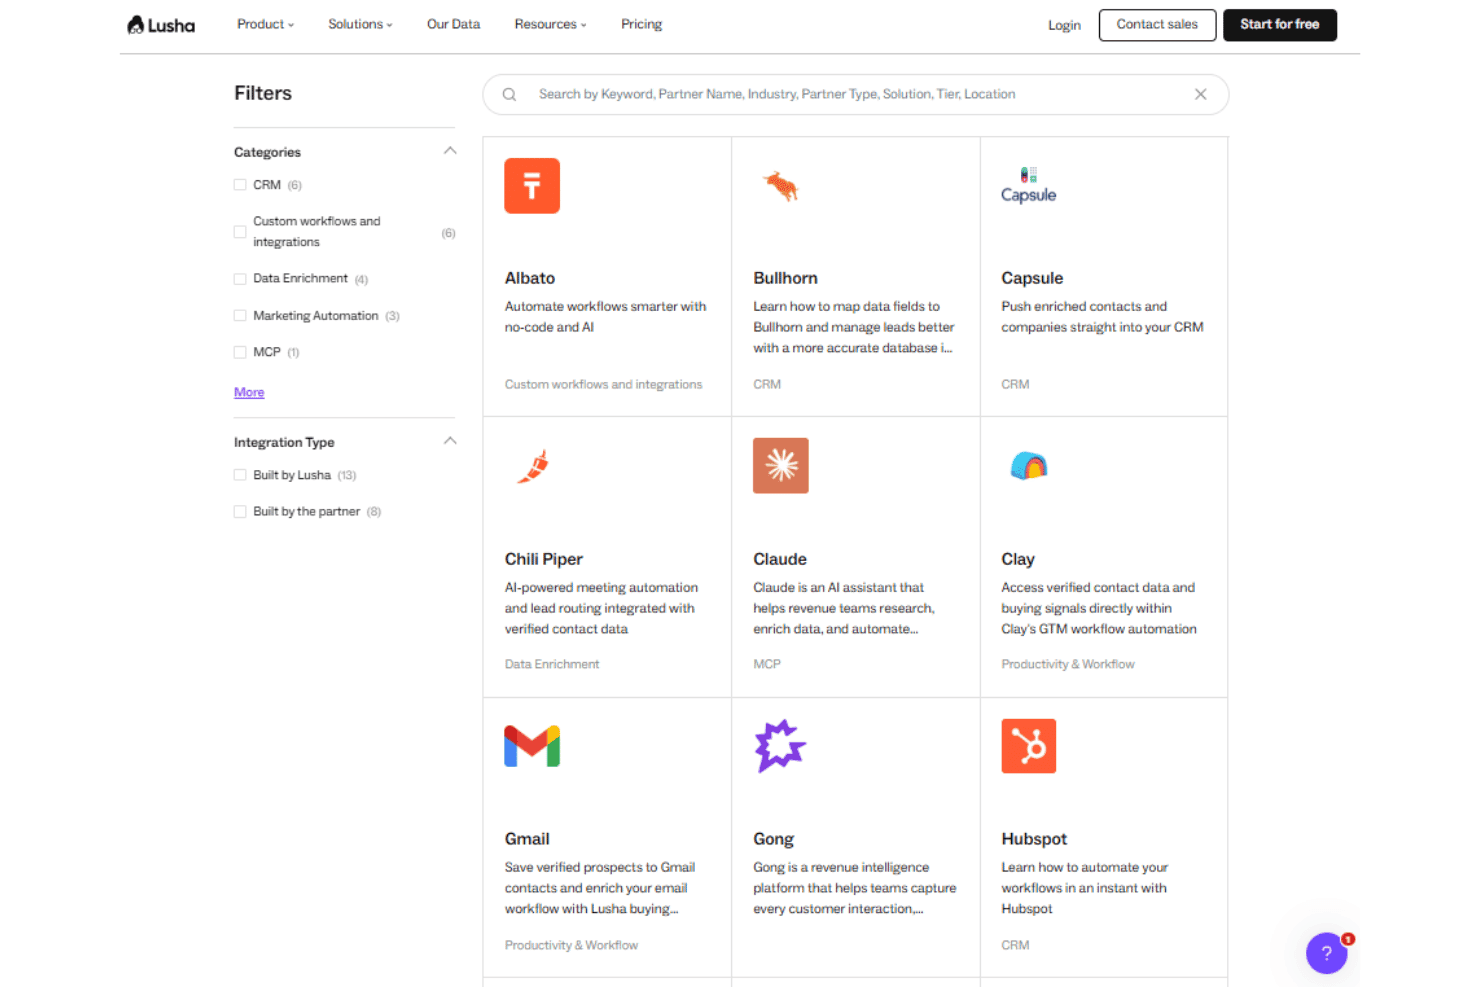Open the Chili Piper card title
This screenshot has width=1480, height=987.
(544, 559)
